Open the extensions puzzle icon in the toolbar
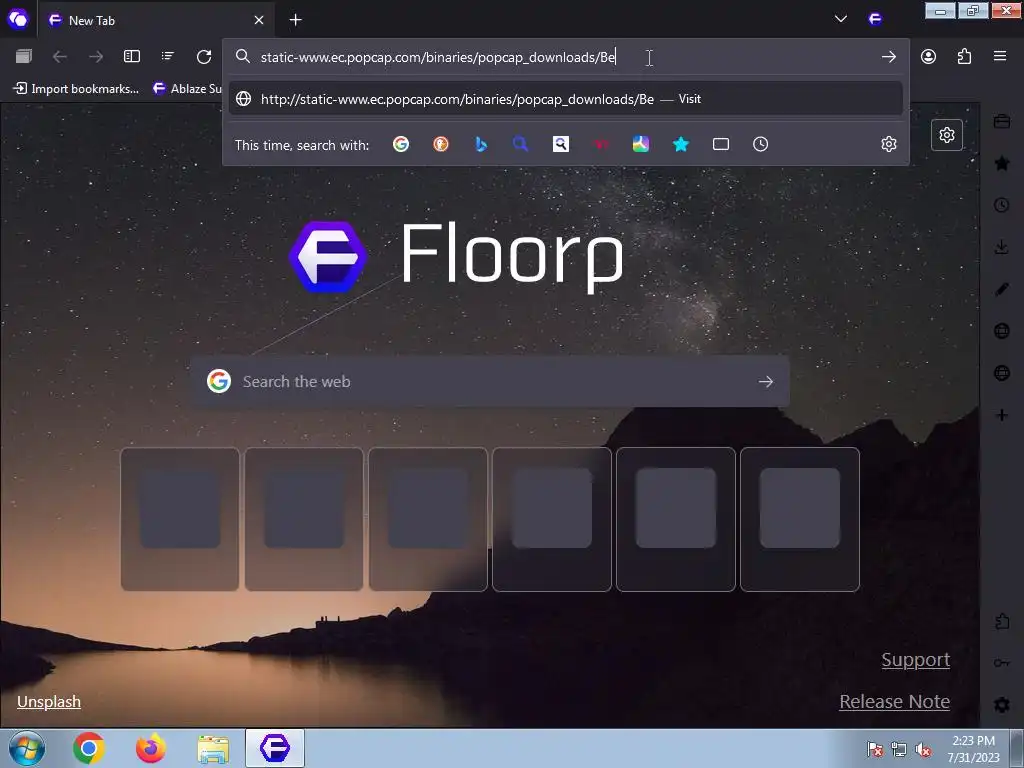 click(x=964, y=57)
